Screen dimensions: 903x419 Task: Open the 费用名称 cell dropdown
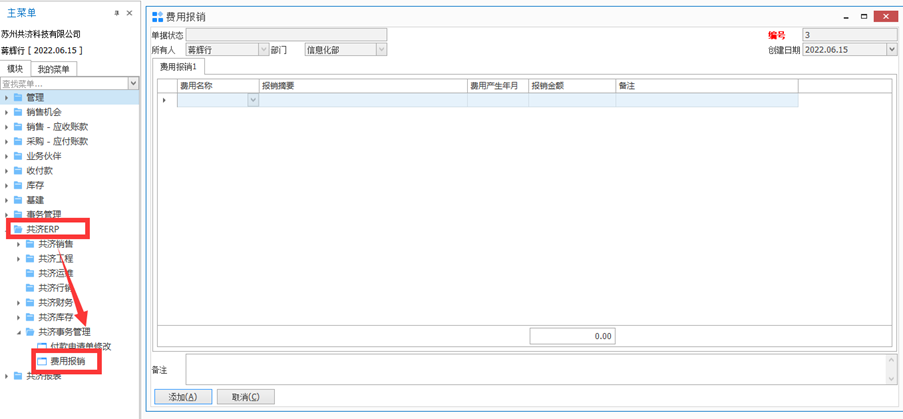pos(252,100)
